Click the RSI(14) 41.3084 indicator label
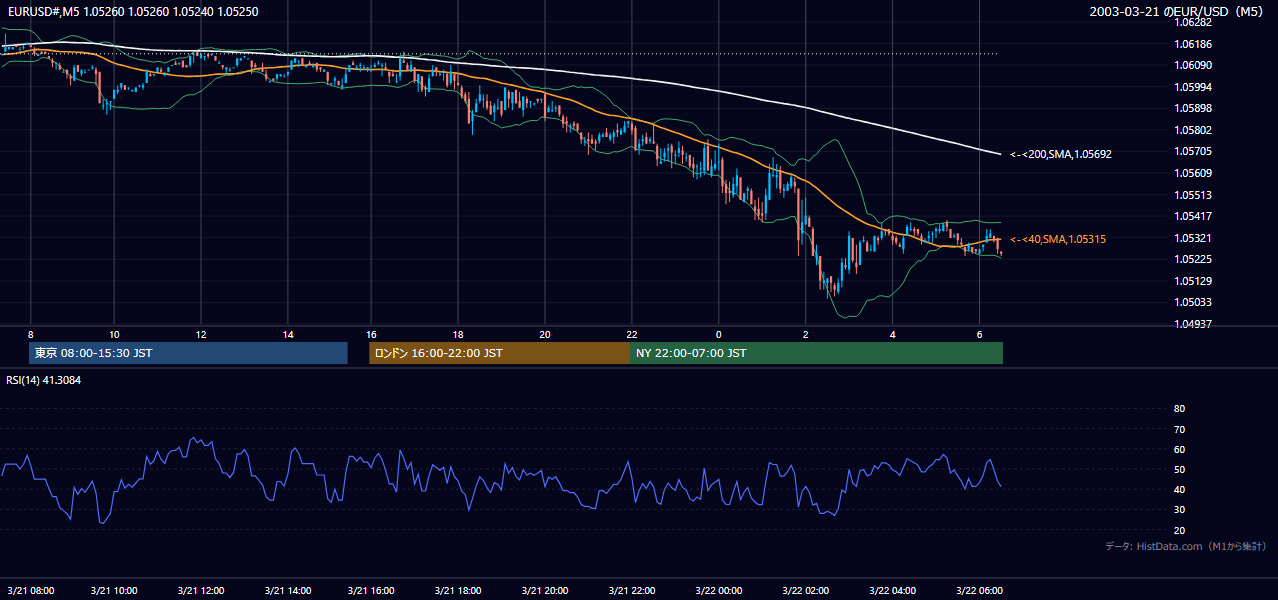 click(x=44, y=380)
